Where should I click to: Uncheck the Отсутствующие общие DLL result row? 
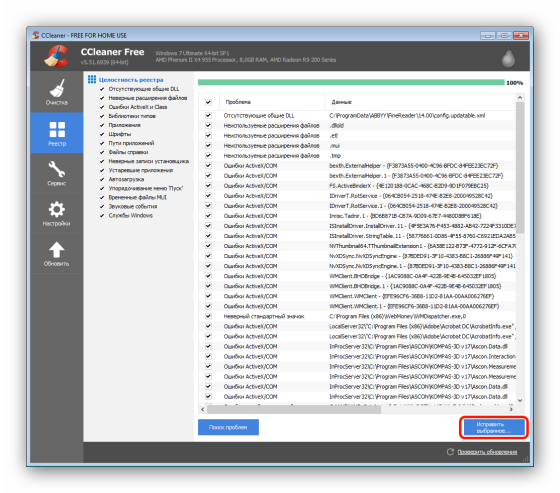208,115
